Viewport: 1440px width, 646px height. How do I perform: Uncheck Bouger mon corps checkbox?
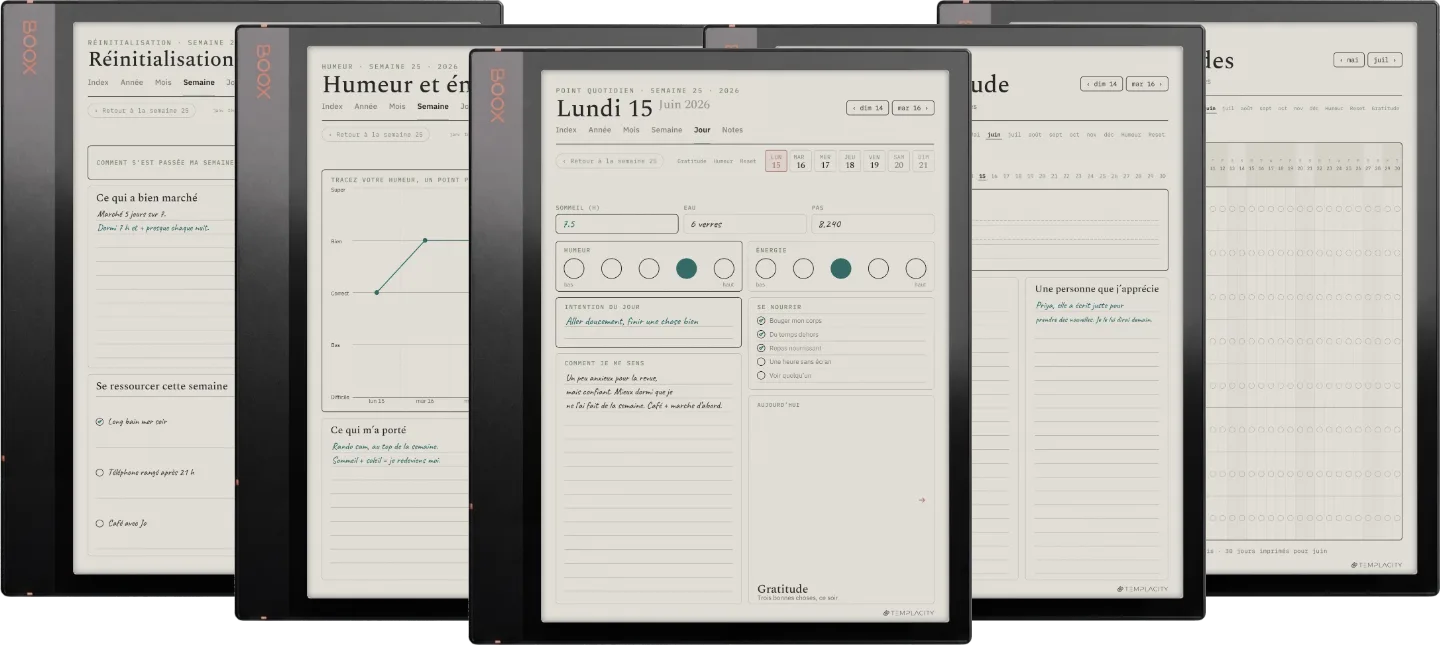pos(761,321)
